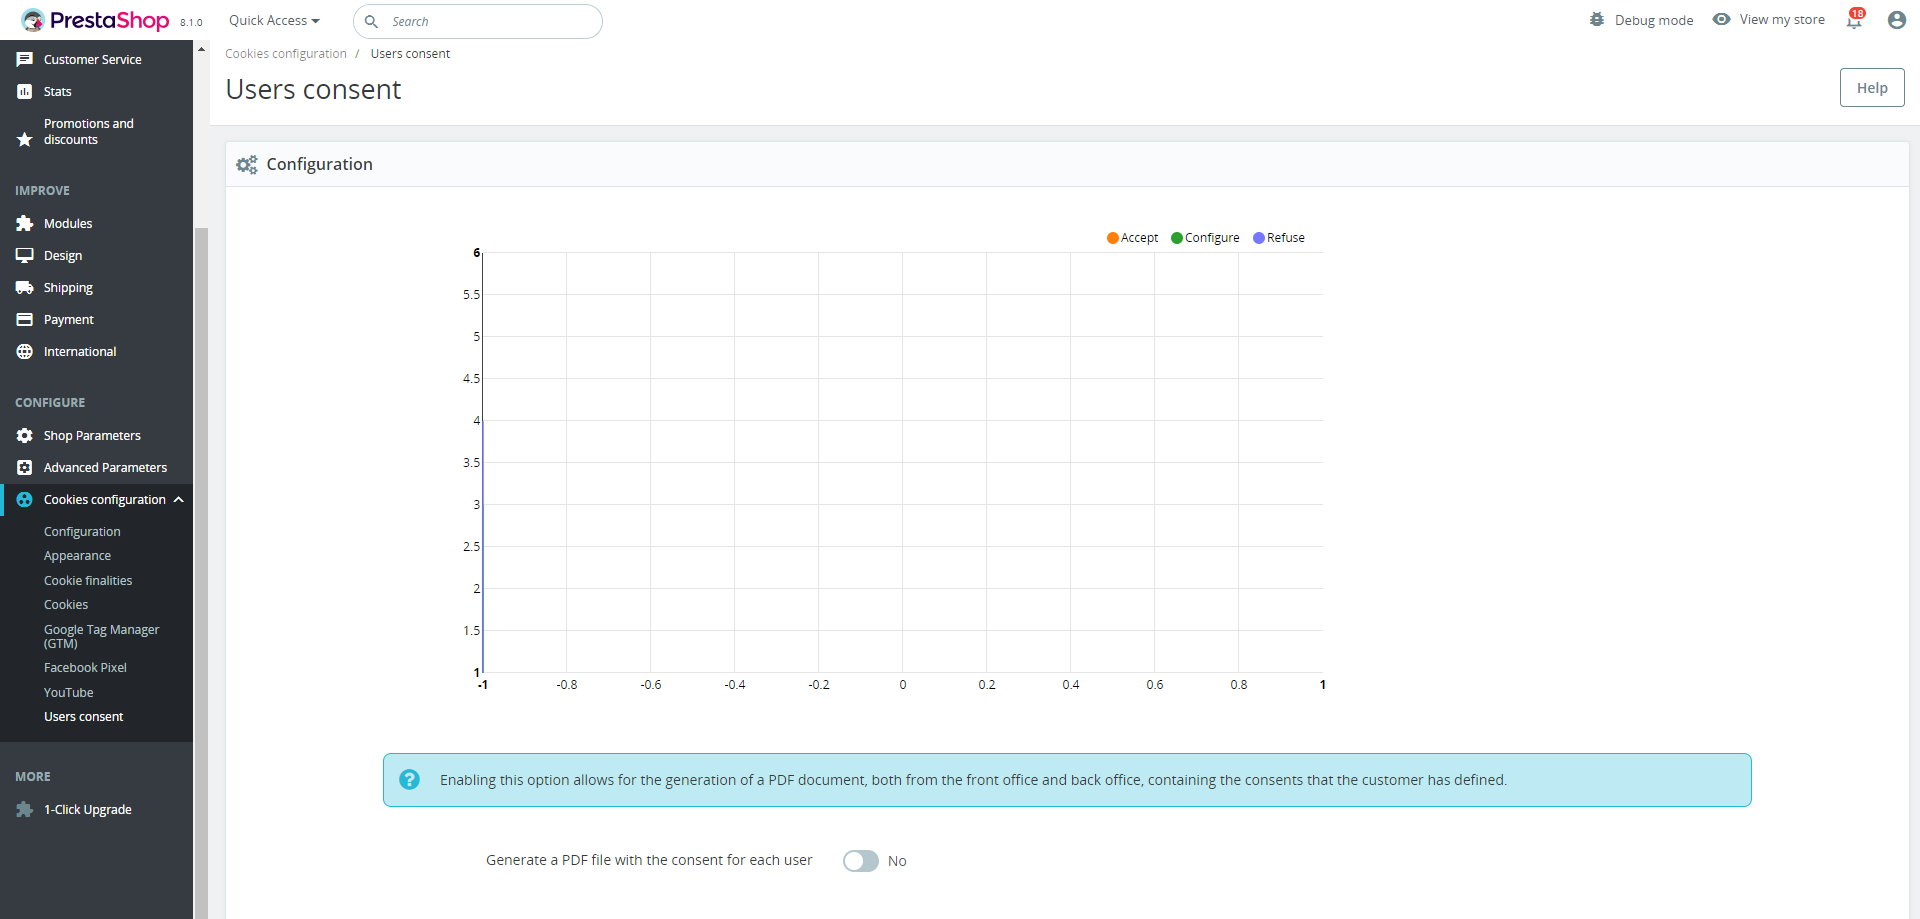Click the Debug mode bug icon
The width and height of the screenshot is (1920, 919).
(1597, 19)
